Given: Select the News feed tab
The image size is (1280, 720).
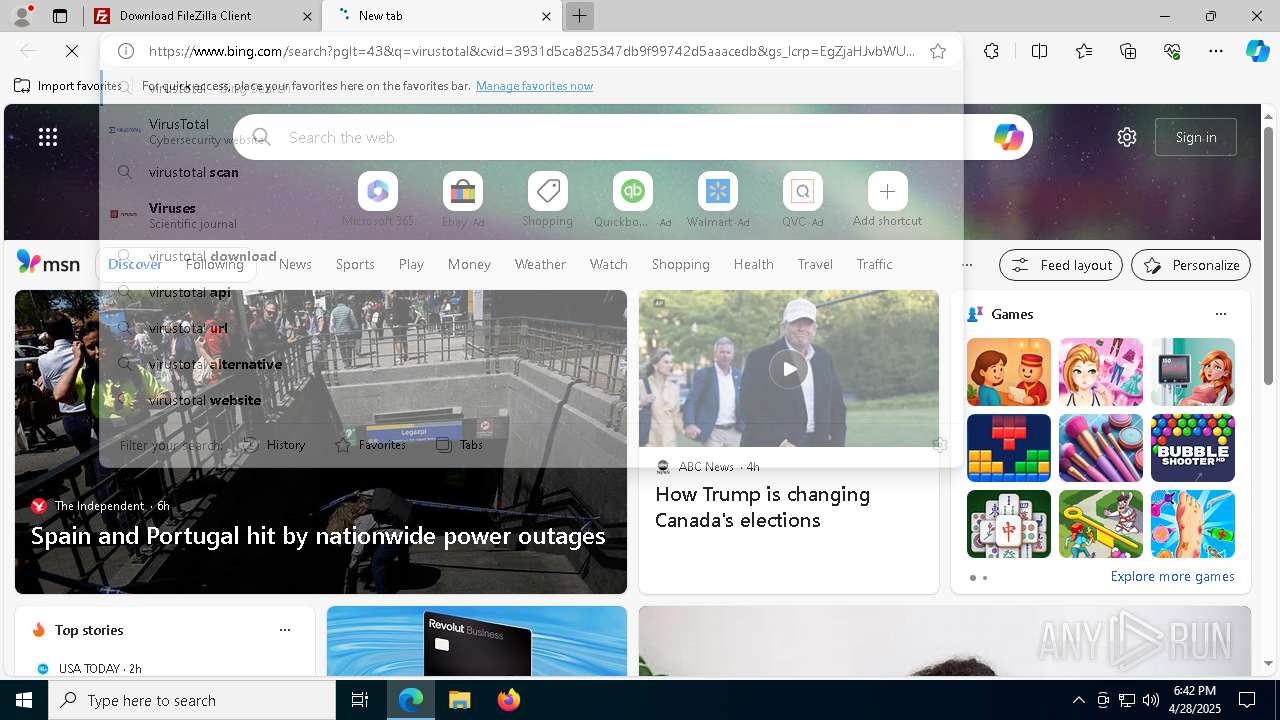Looking at the screenshot, I should coord(295,264).
